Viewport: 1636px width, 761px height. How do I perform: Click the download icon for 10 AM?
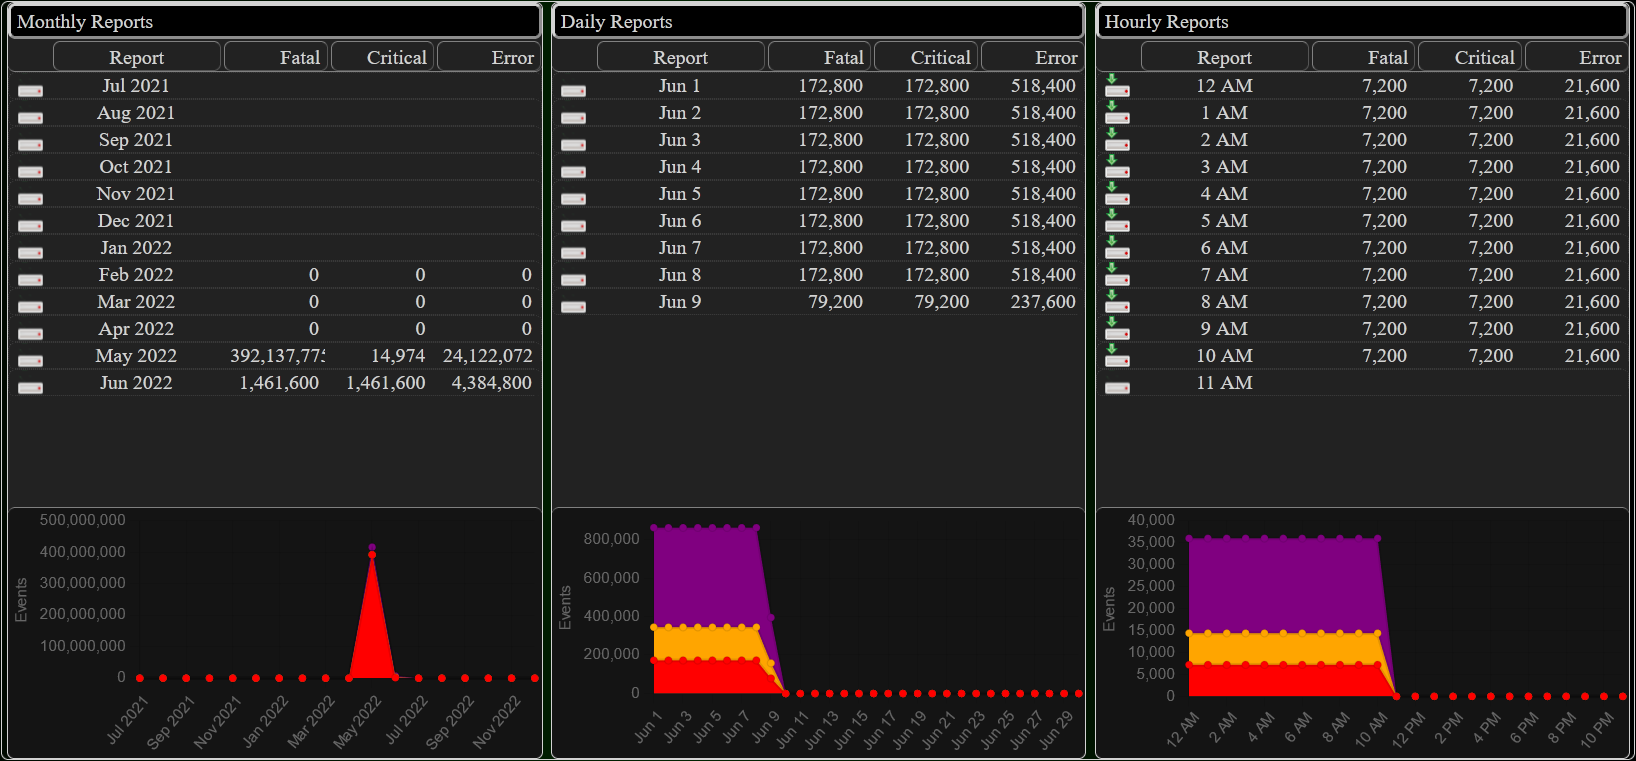click(1117, 356)
